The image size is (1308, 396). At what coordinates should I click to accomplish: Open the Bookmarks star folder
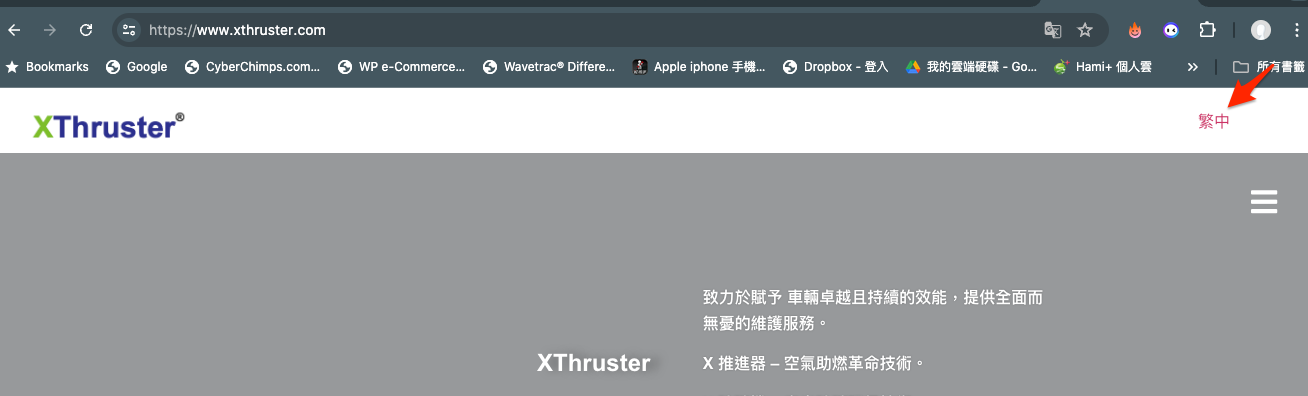point(47,67)
